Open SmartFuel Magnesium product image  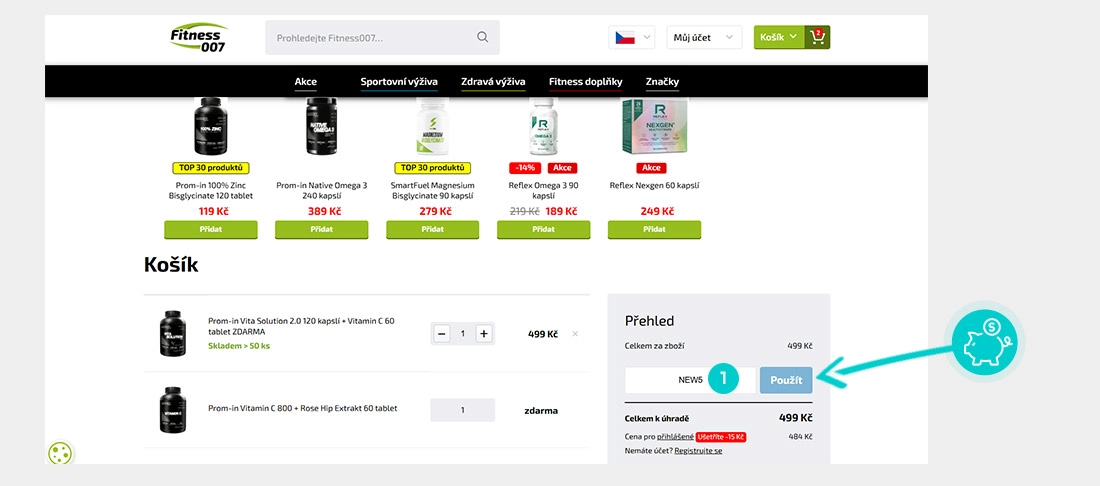click(433, 126)
